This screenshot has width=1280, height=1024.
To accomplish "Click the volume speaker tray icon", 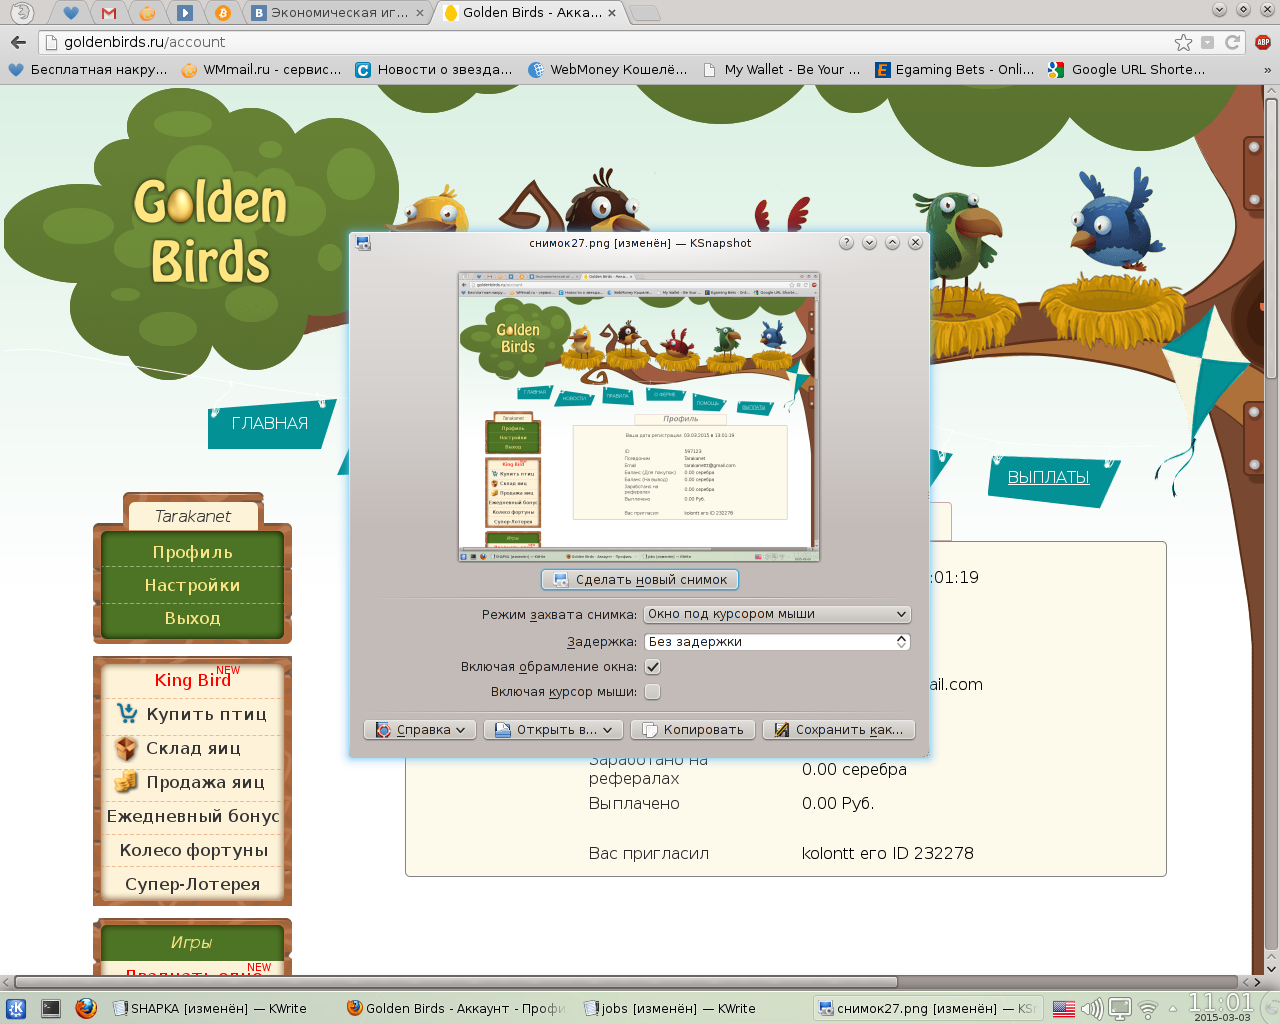I will (1092, 1009).
